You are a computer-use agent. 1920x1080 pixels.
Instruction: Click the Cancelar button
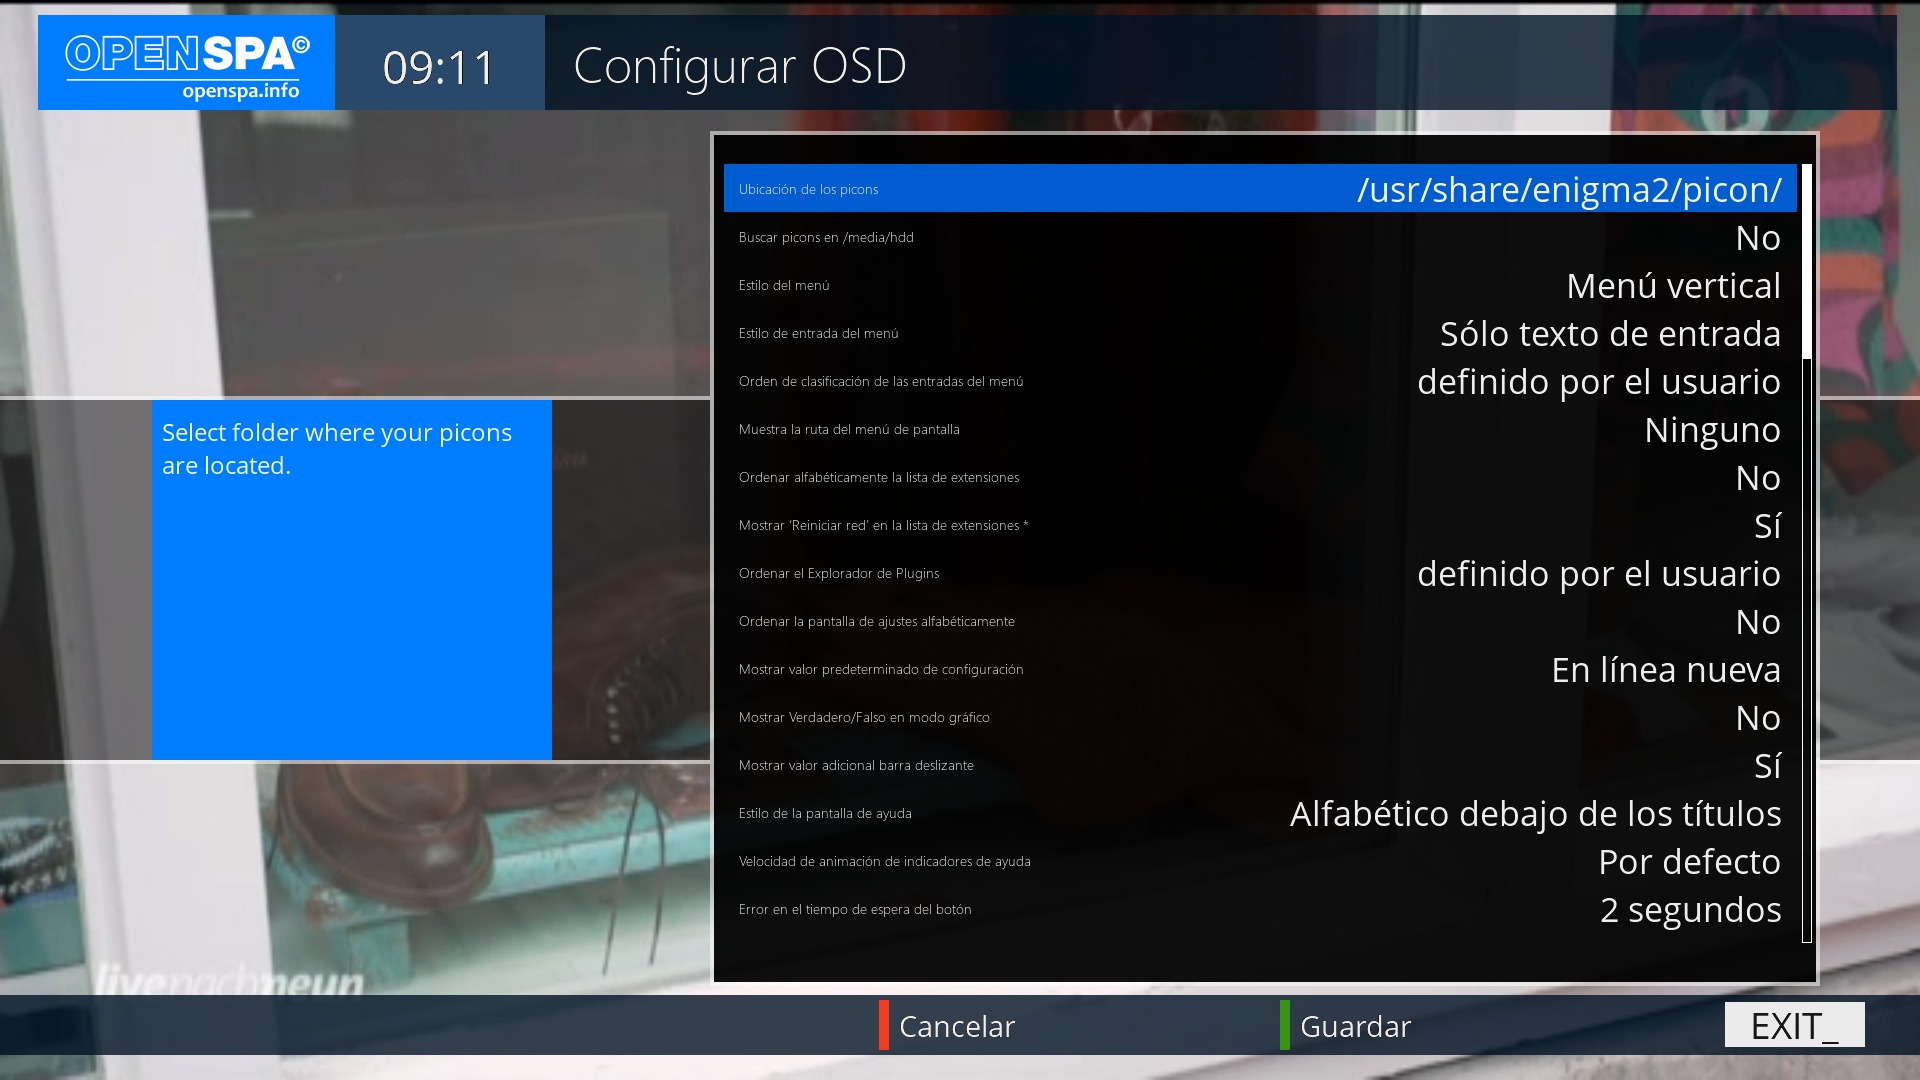[x=957, y=1026]
